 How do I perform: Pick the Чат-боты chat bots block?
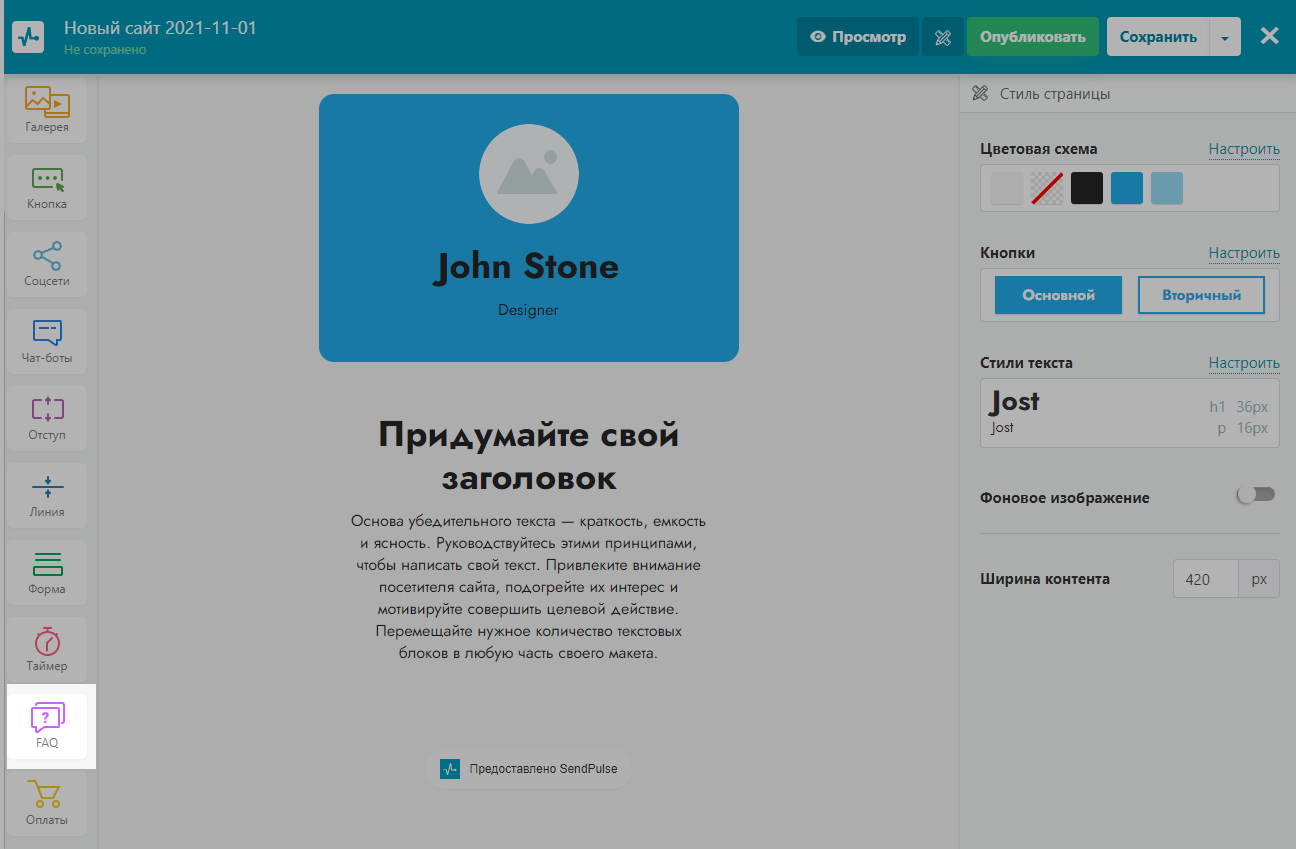point(47,341)
